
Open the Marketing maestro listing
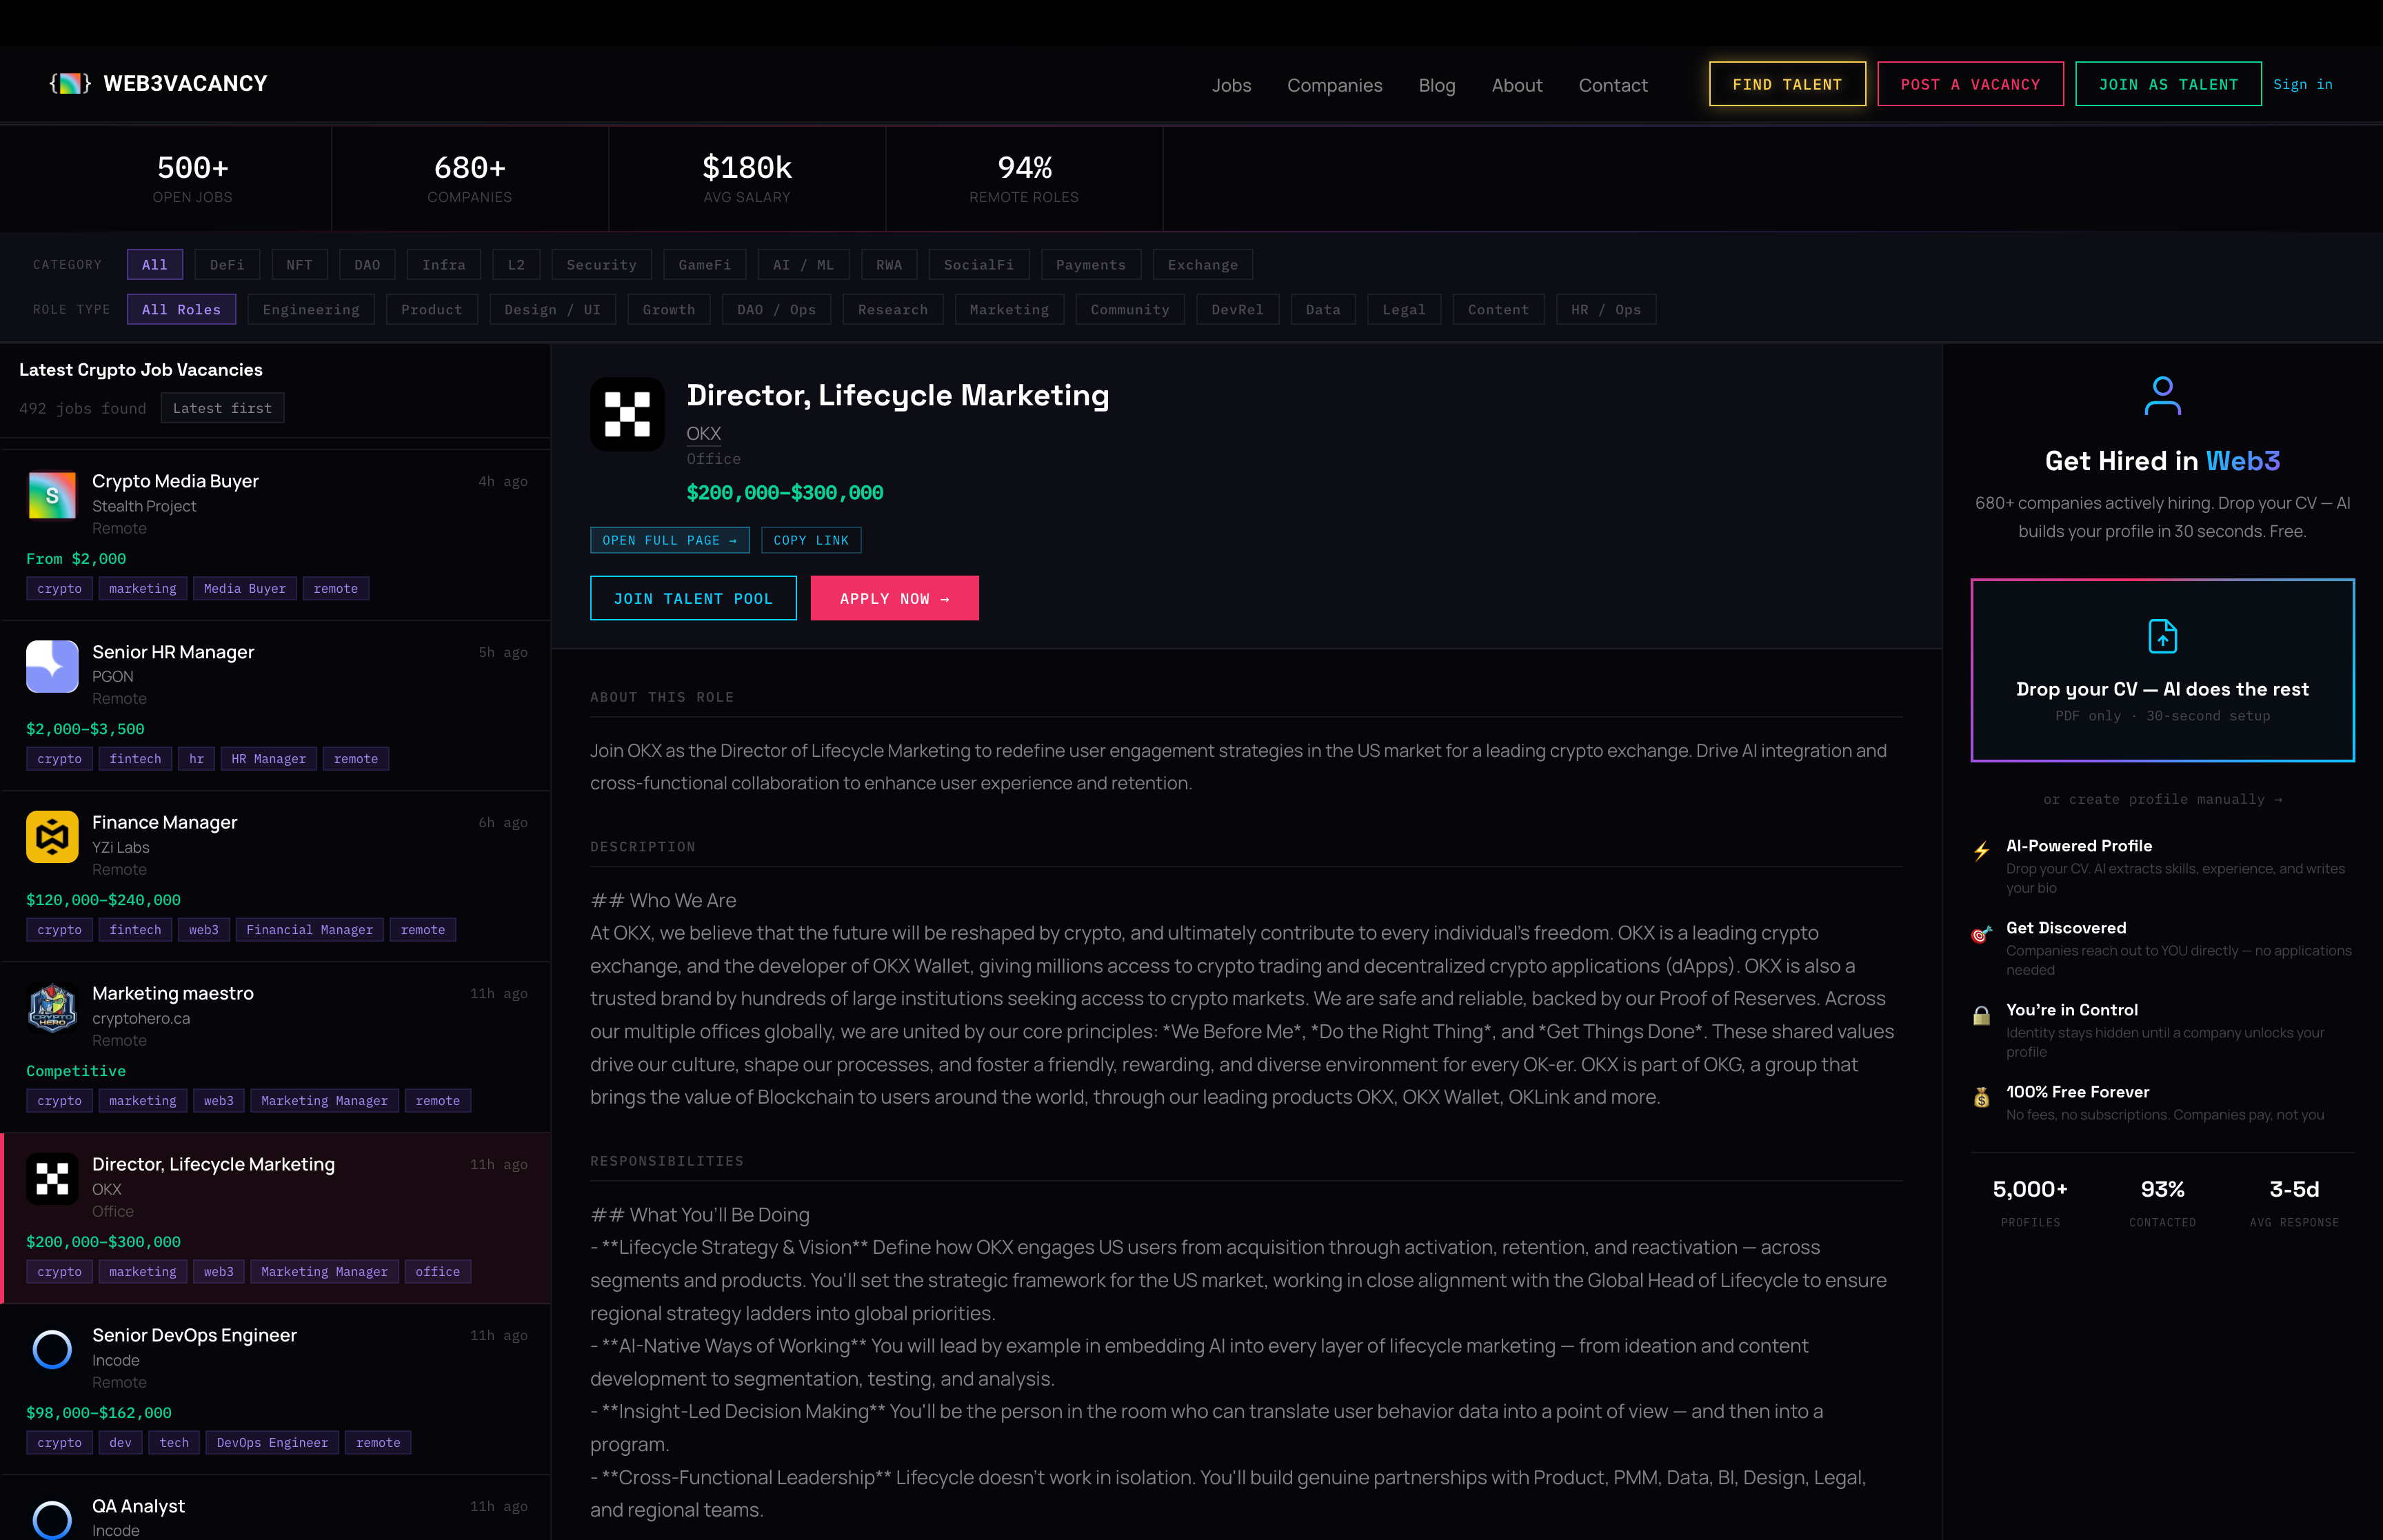276,1048
